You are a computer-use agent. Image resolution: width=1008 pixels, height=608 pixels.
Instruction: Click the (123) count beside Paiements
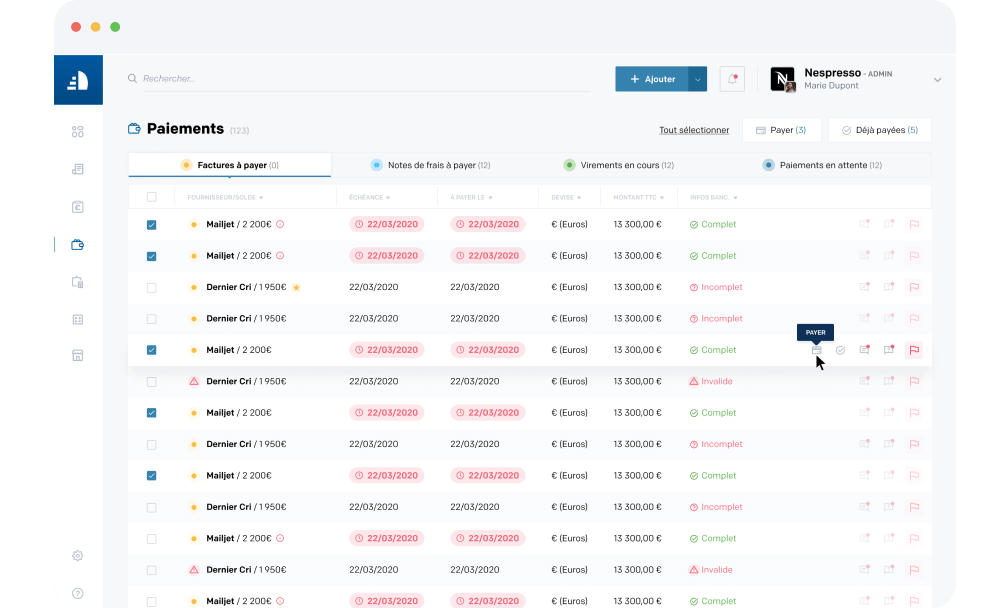coord(239,130)
